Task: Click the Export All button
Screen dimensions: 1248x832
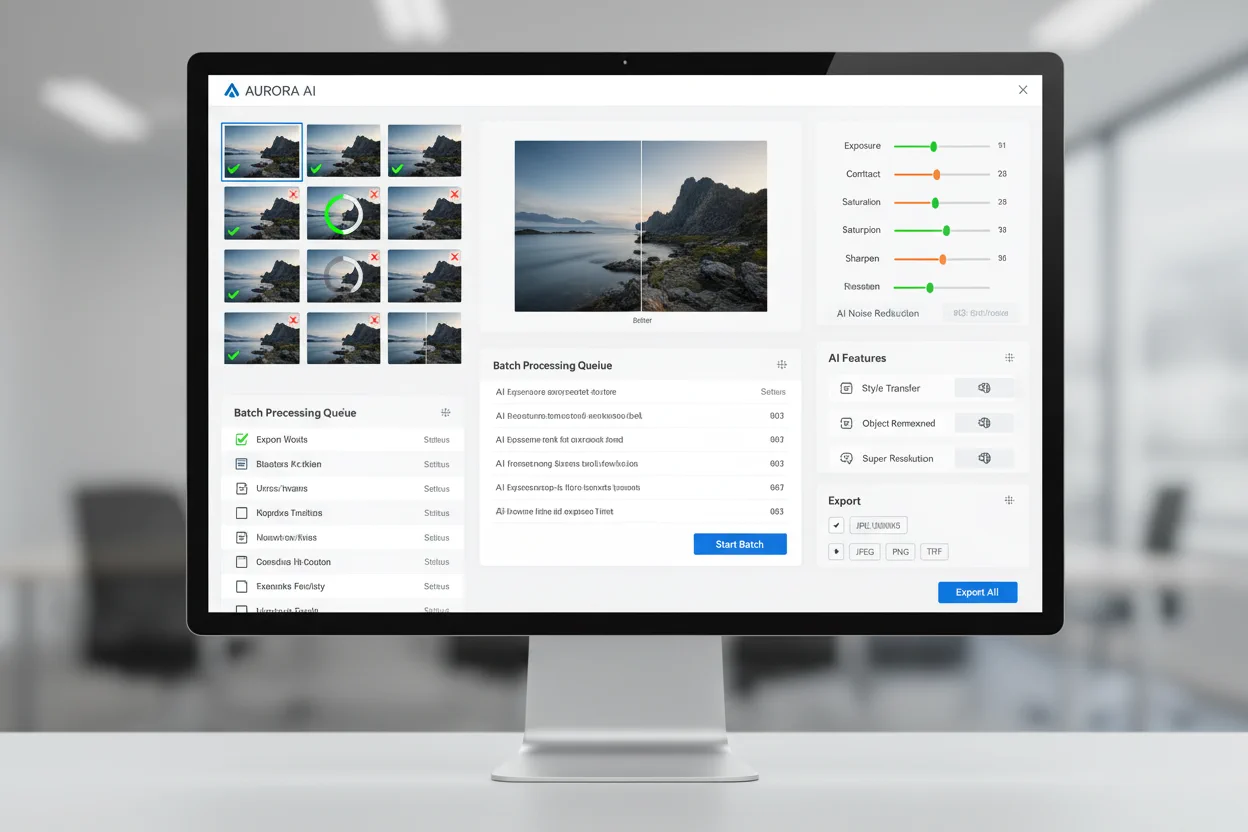Action: [977, 592]
